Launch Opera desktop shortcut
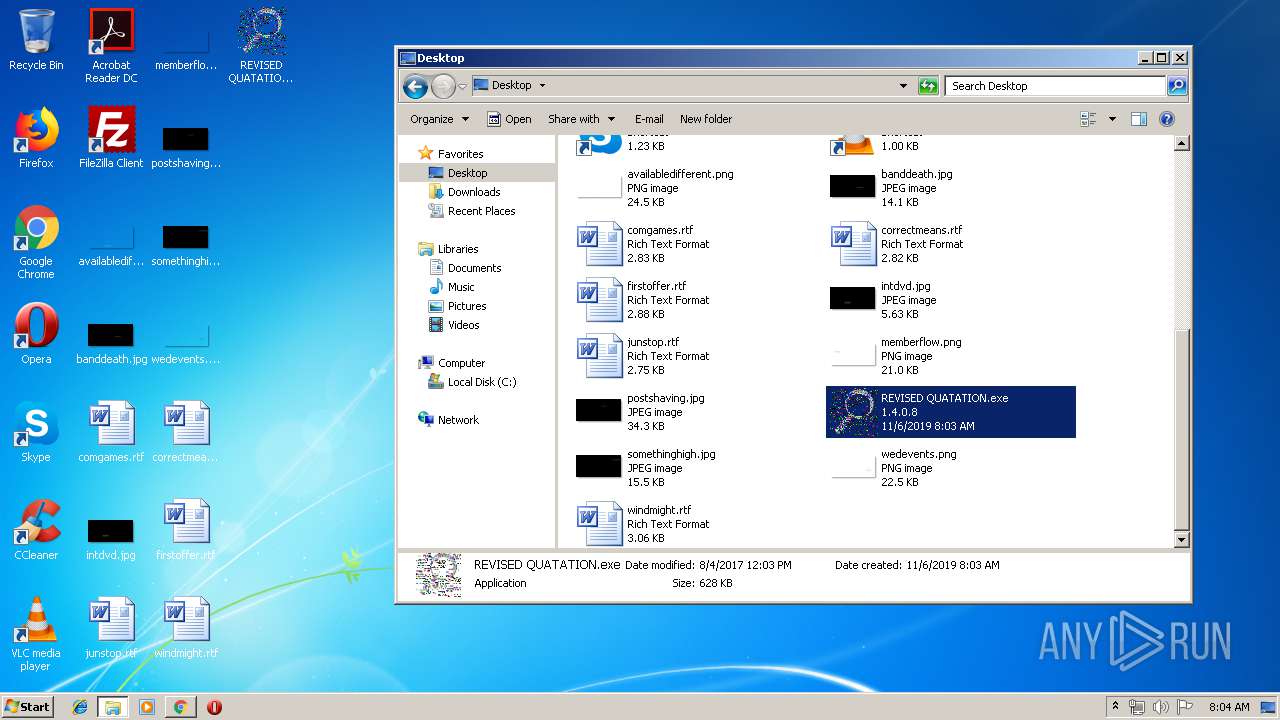The width and height of the screenshot is (1280, 720). 36,334
